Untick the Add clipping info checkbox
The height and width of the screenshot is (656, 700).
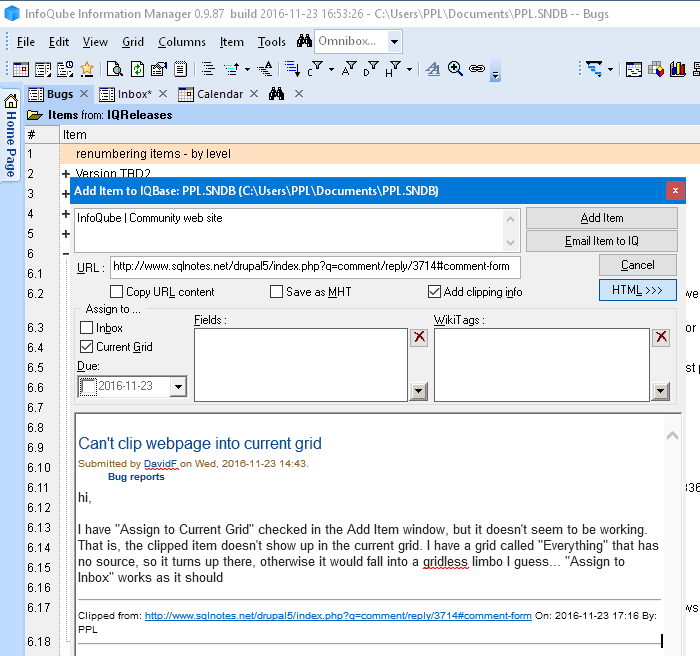(434, 292)
